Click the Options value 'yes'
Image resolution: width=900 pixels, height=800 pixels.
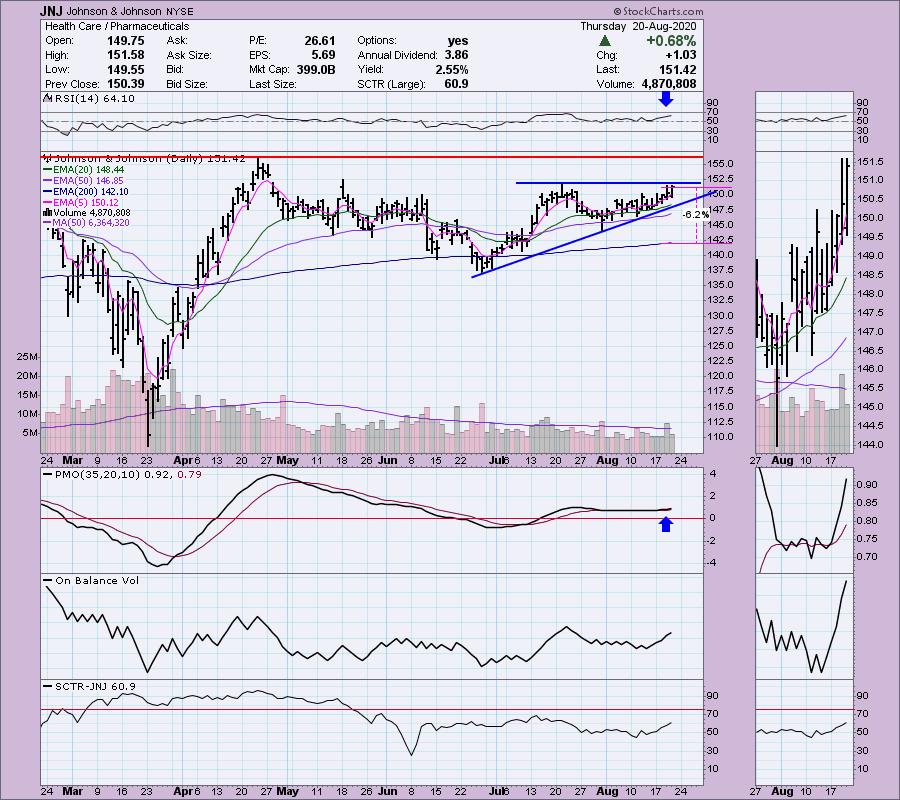coord(458,41)
